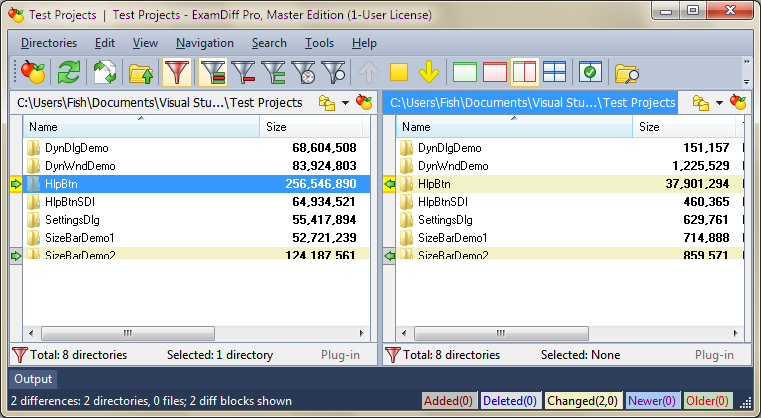Sort left pane by Name column
The width and height of the screenshot is (761, 418).
click(141, 127)
